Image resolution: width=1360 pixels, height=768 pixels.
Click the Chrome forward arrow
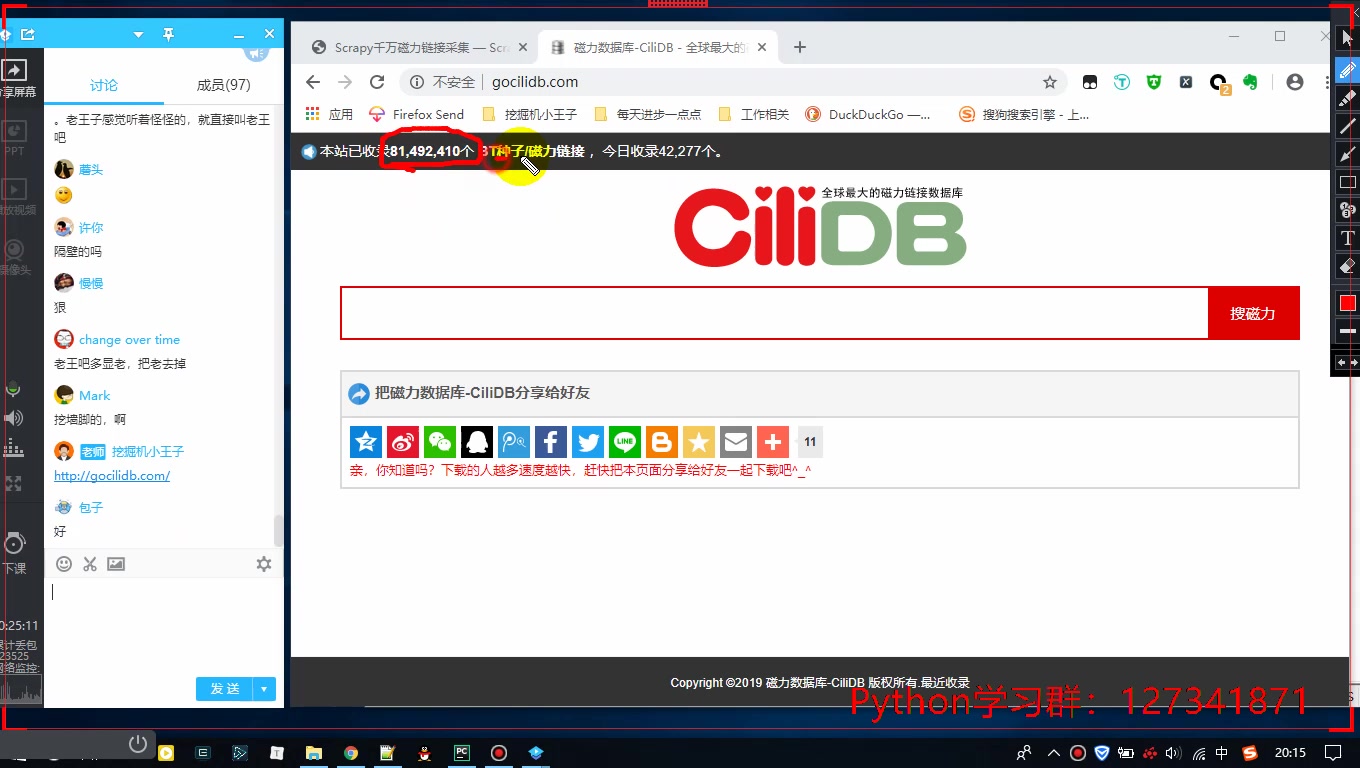point(345,82)
